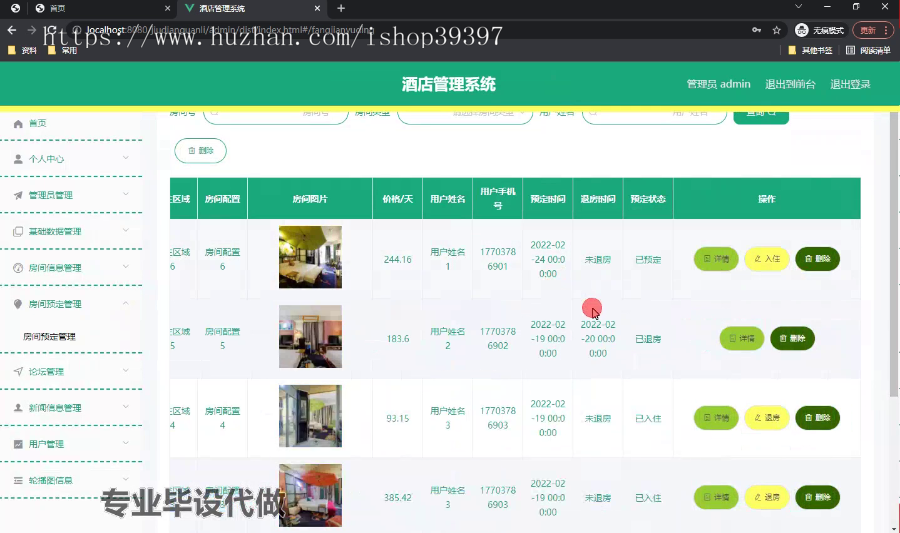This screenshot has height=533, width=900.
Task: Click the vertical page scrollbar
Action: pyautogui.click(x=894, y=252)
